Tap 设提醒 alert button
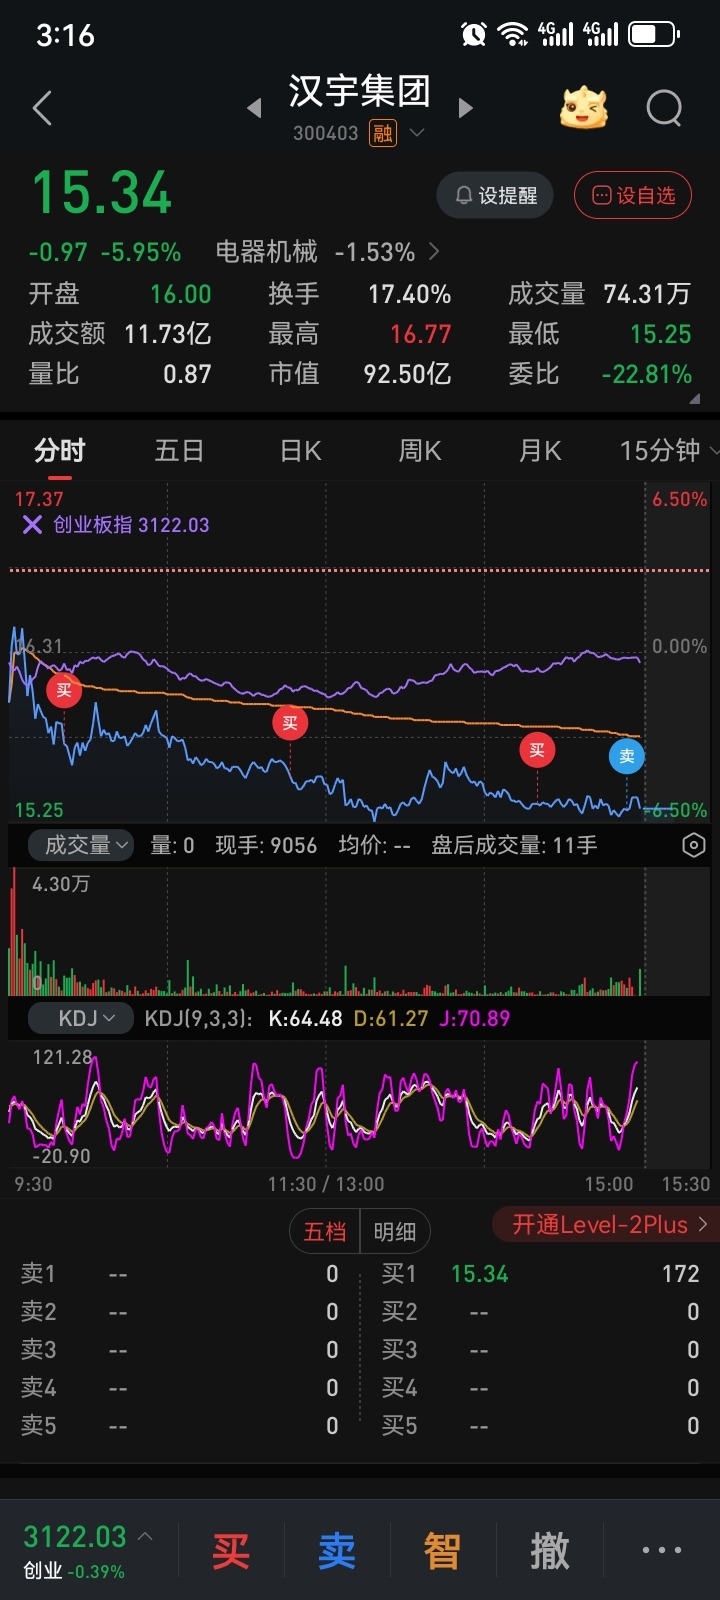Screen dimensions: 720x1600 [x=495, y=195]
